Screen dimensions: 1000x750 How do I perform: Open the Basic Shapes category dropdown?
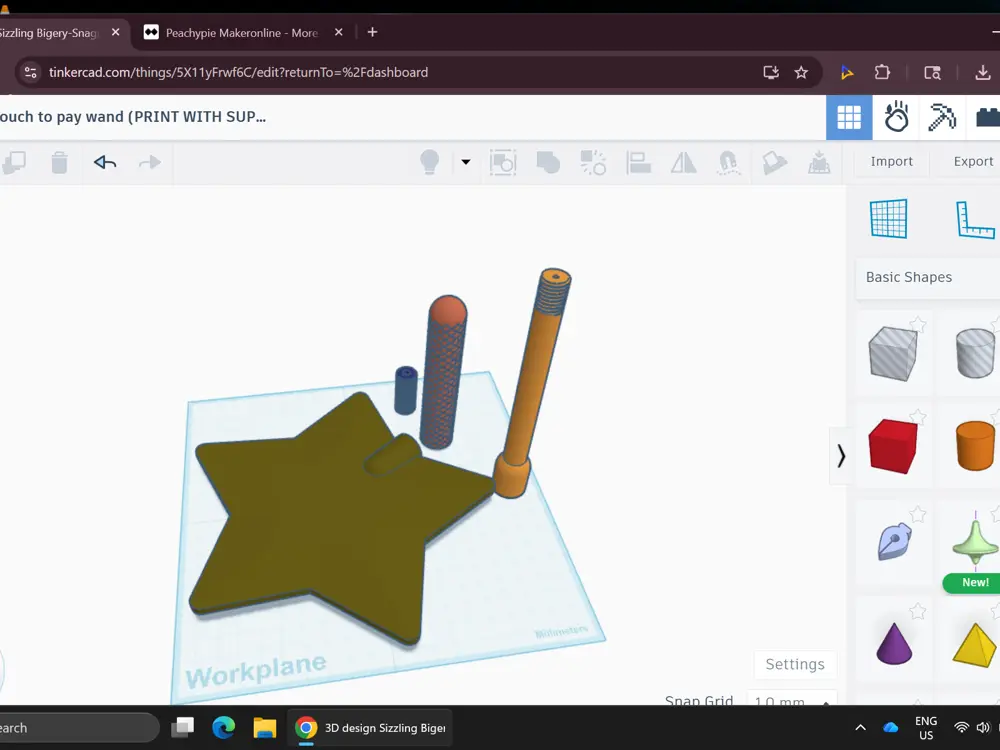[x=928, y=277]
